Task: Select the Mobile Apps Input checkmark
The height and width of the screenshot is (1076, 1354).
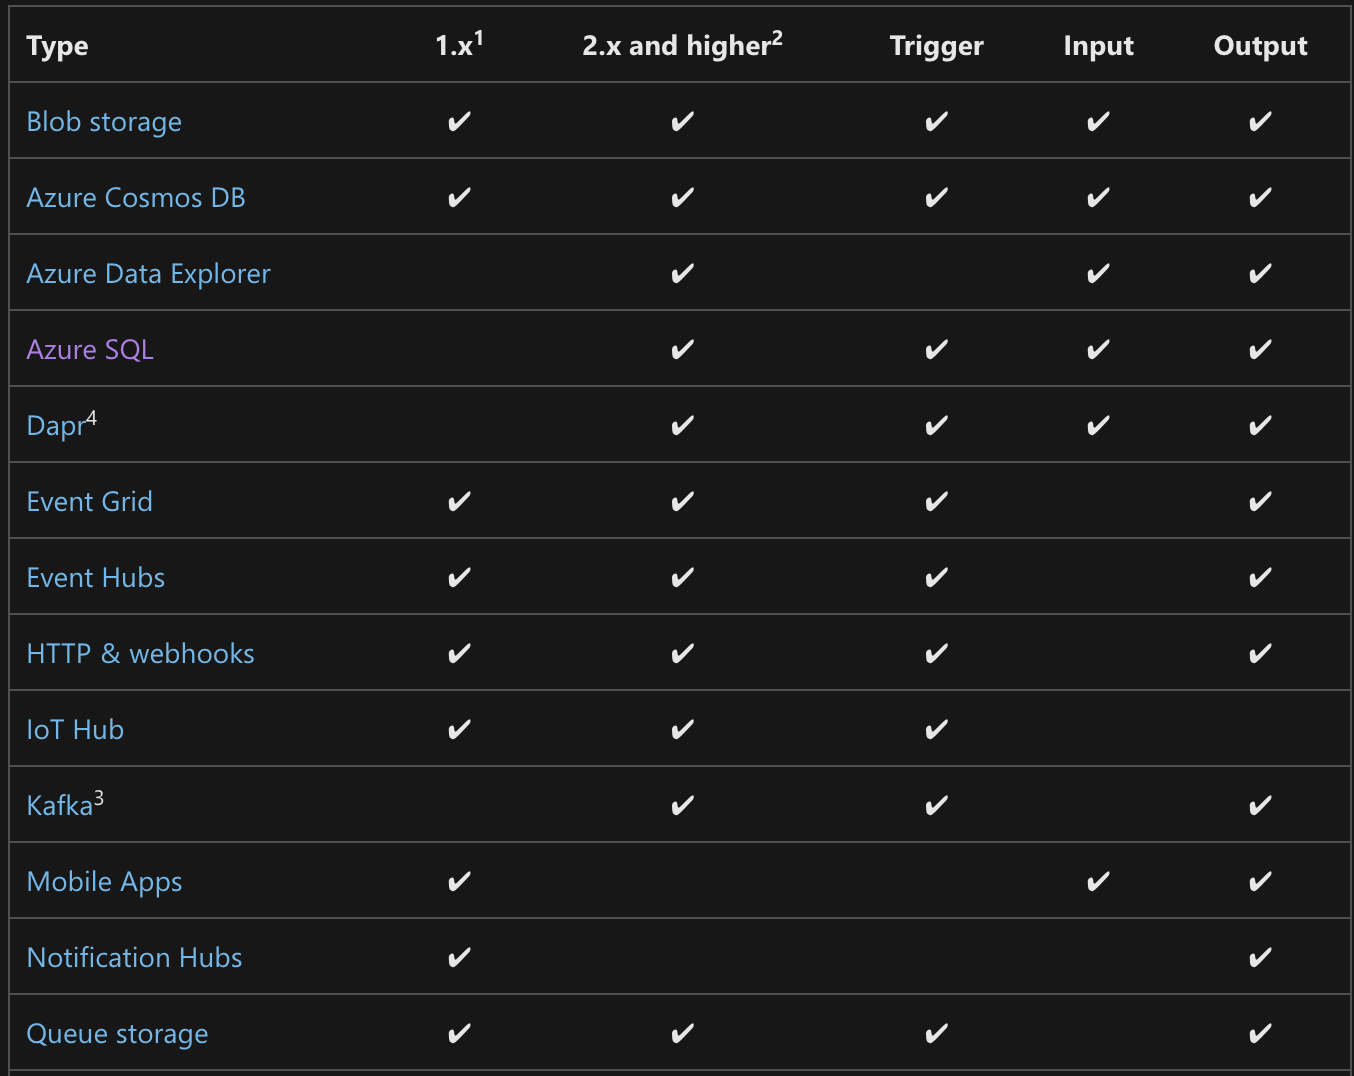Action: tap(1099, 882)
